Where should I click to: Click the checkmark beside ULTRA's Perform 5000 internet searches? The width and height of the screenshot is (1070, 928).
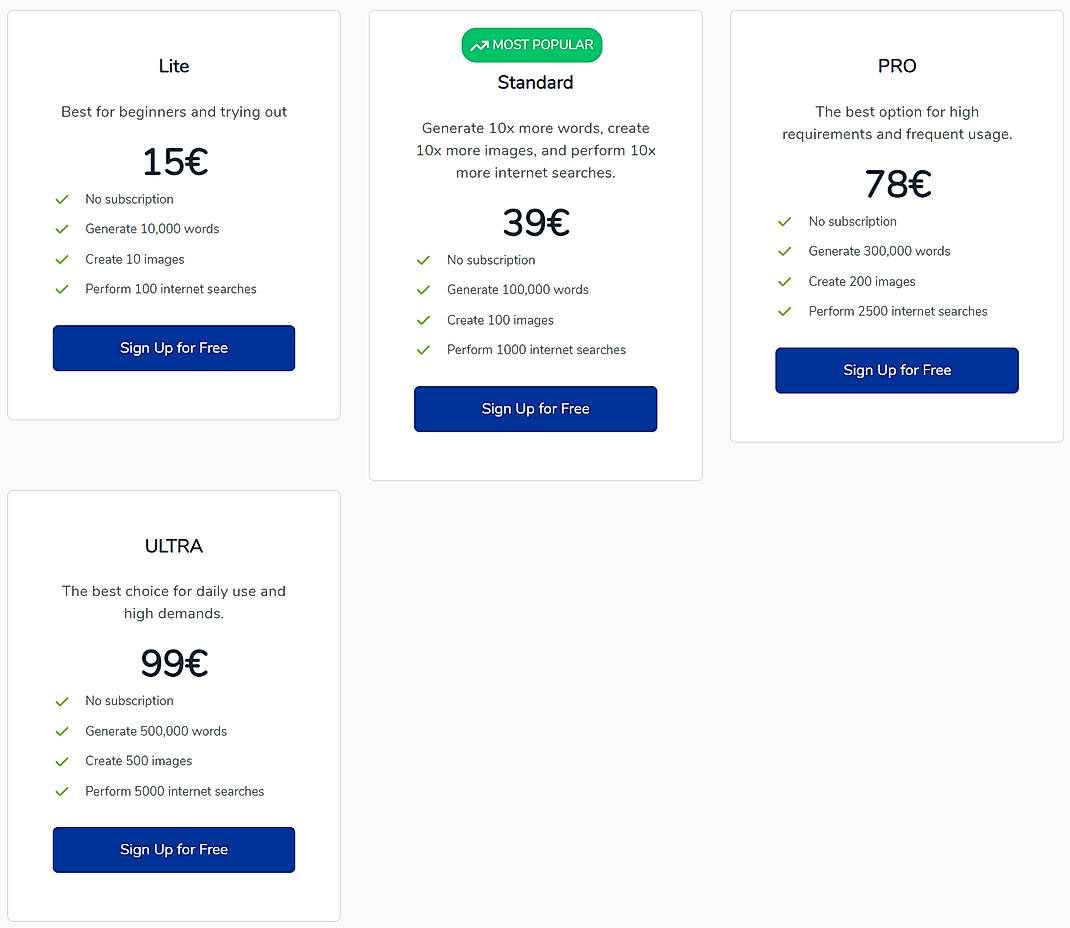tap(62, 791)
